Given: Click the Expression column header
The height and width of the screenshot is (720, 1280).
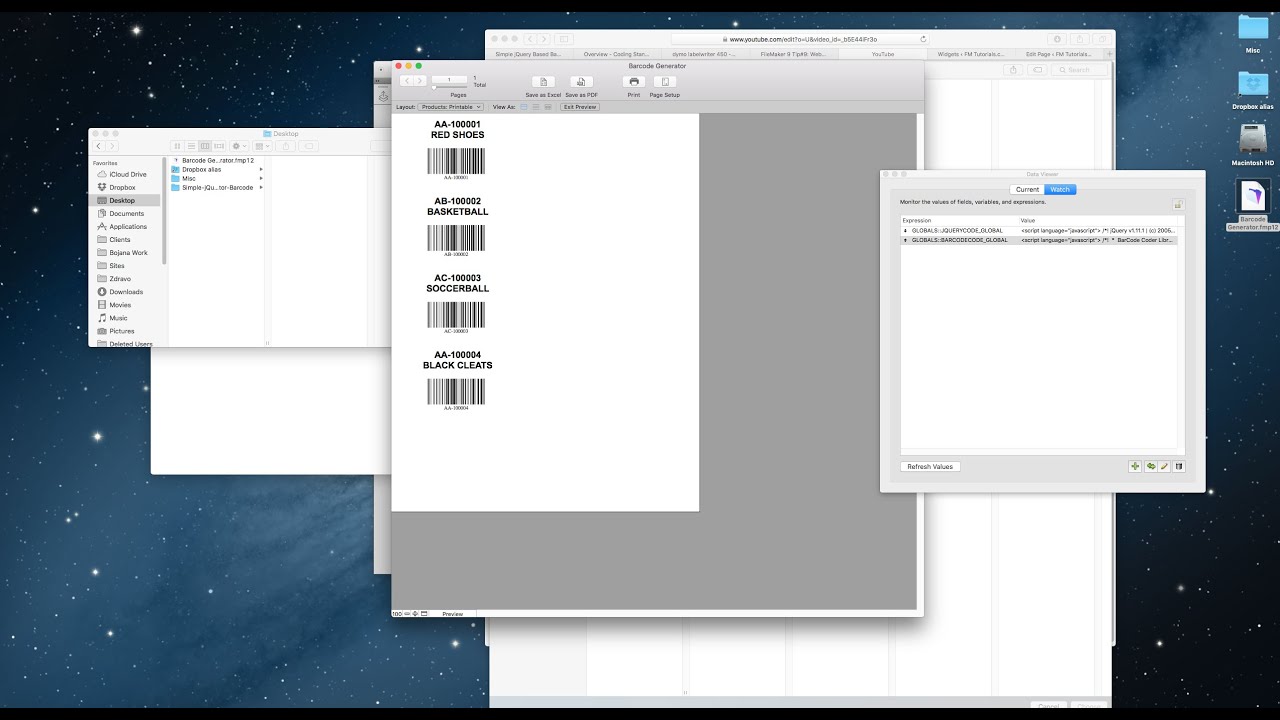Looking at the screenshot, I should (x=959, y=220).
